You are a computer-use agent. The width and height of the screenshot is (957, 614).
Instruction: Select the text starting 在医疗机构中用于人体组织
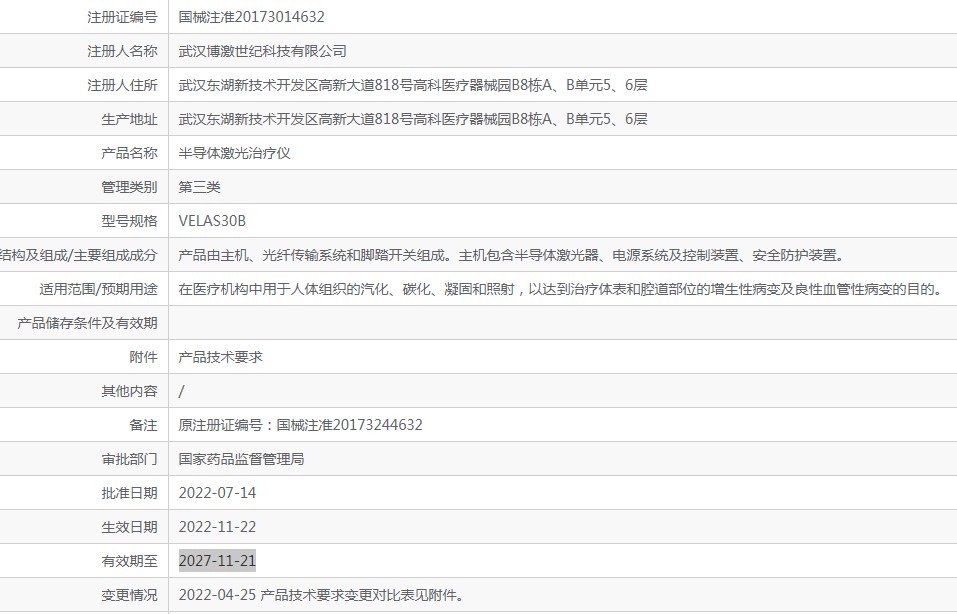560,289
